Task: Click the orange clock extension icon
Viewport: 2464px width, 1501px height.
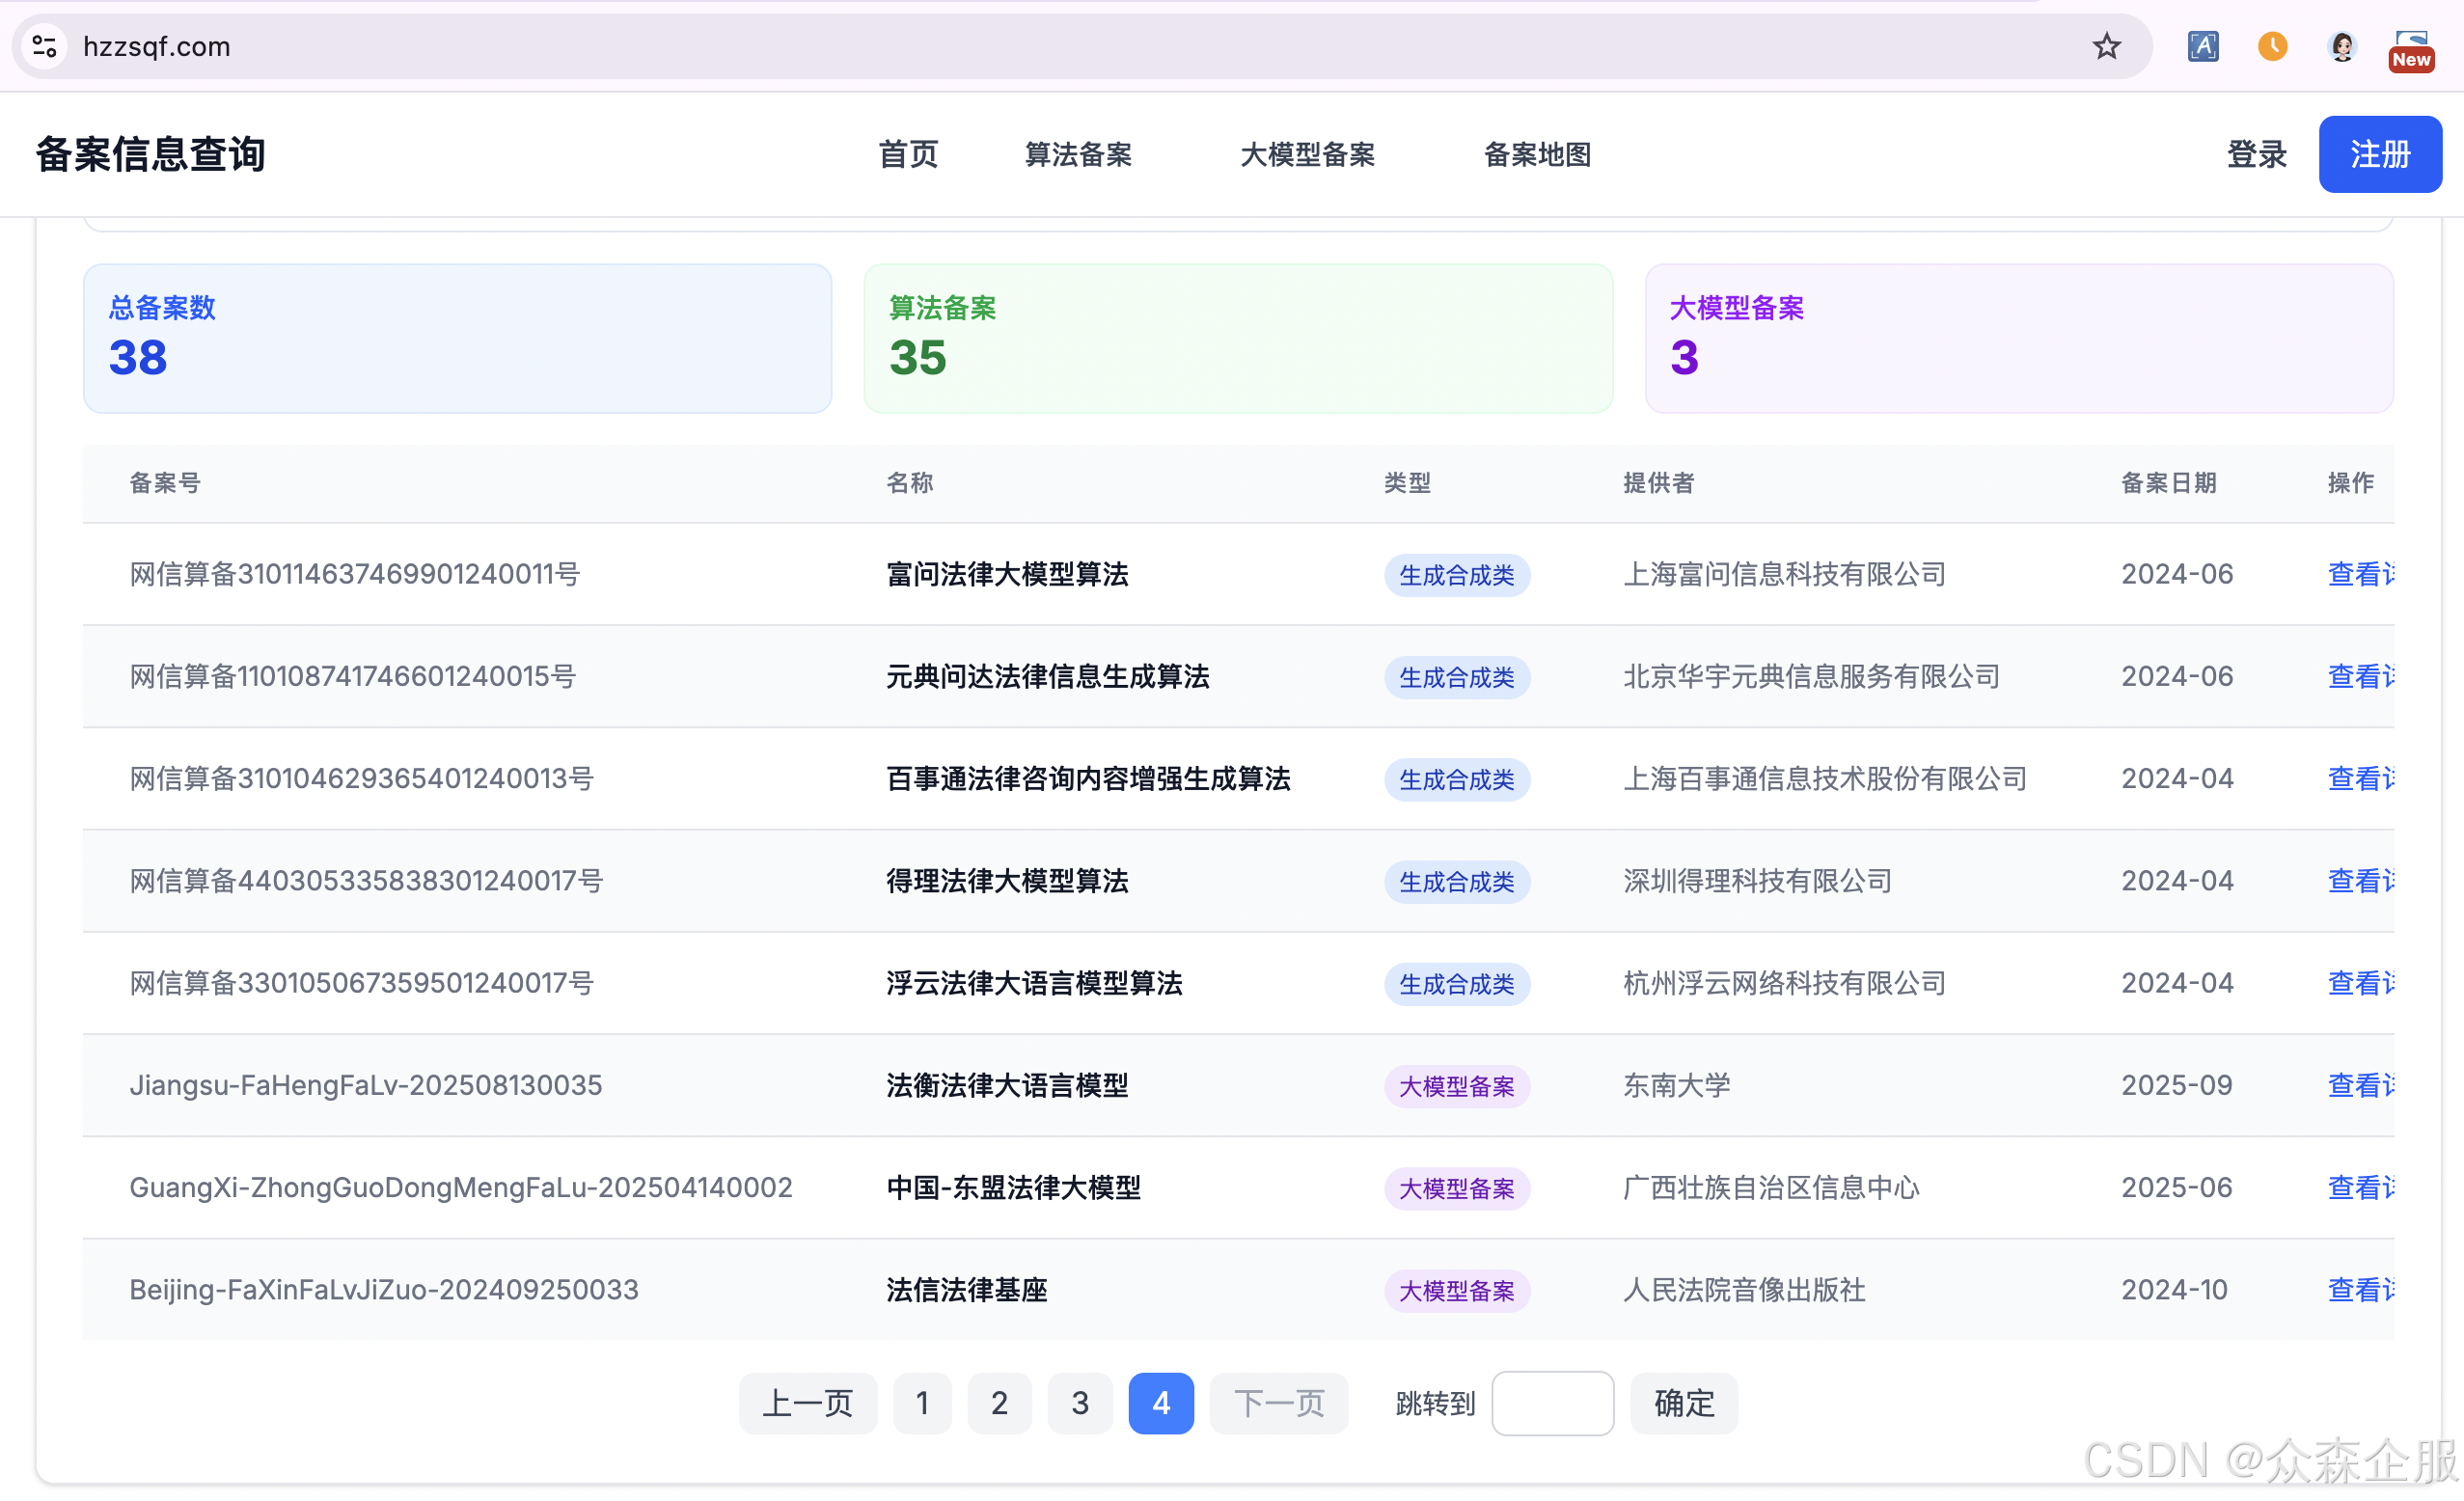Action: click(x=2272, y=46)
